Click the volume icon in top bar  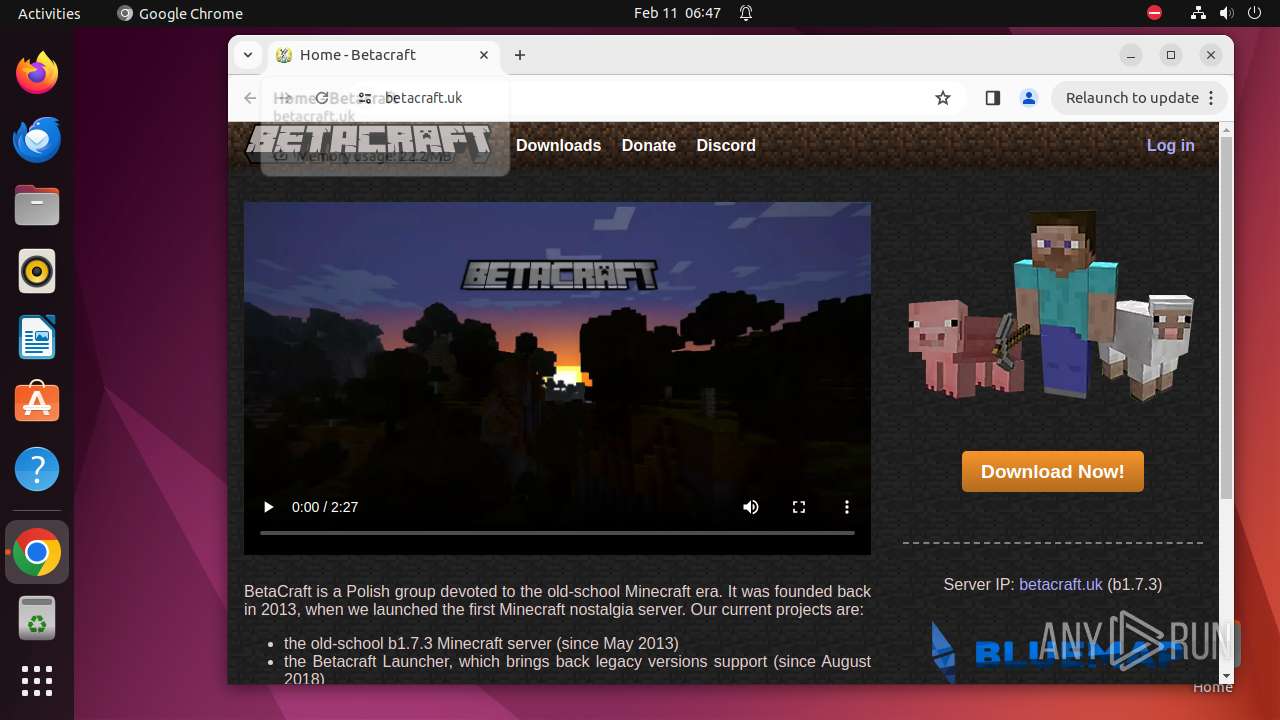pyautogui.click(x=1227, y=13)
